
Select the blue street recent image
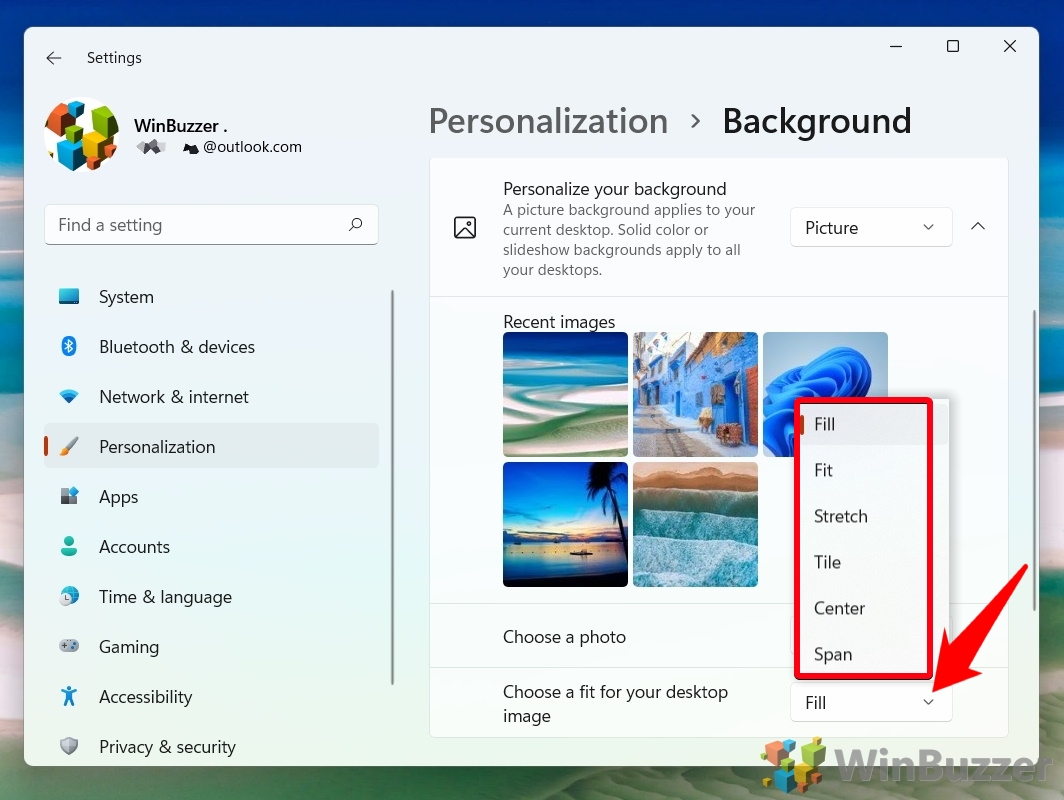tap(695, 394)
